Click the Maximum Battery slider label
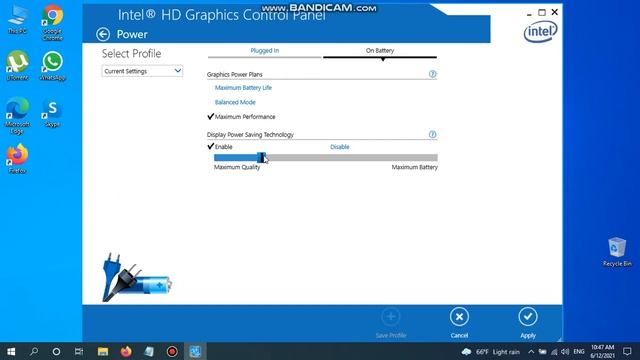This screenshot has height=360, width=640. tap(414, 167)
